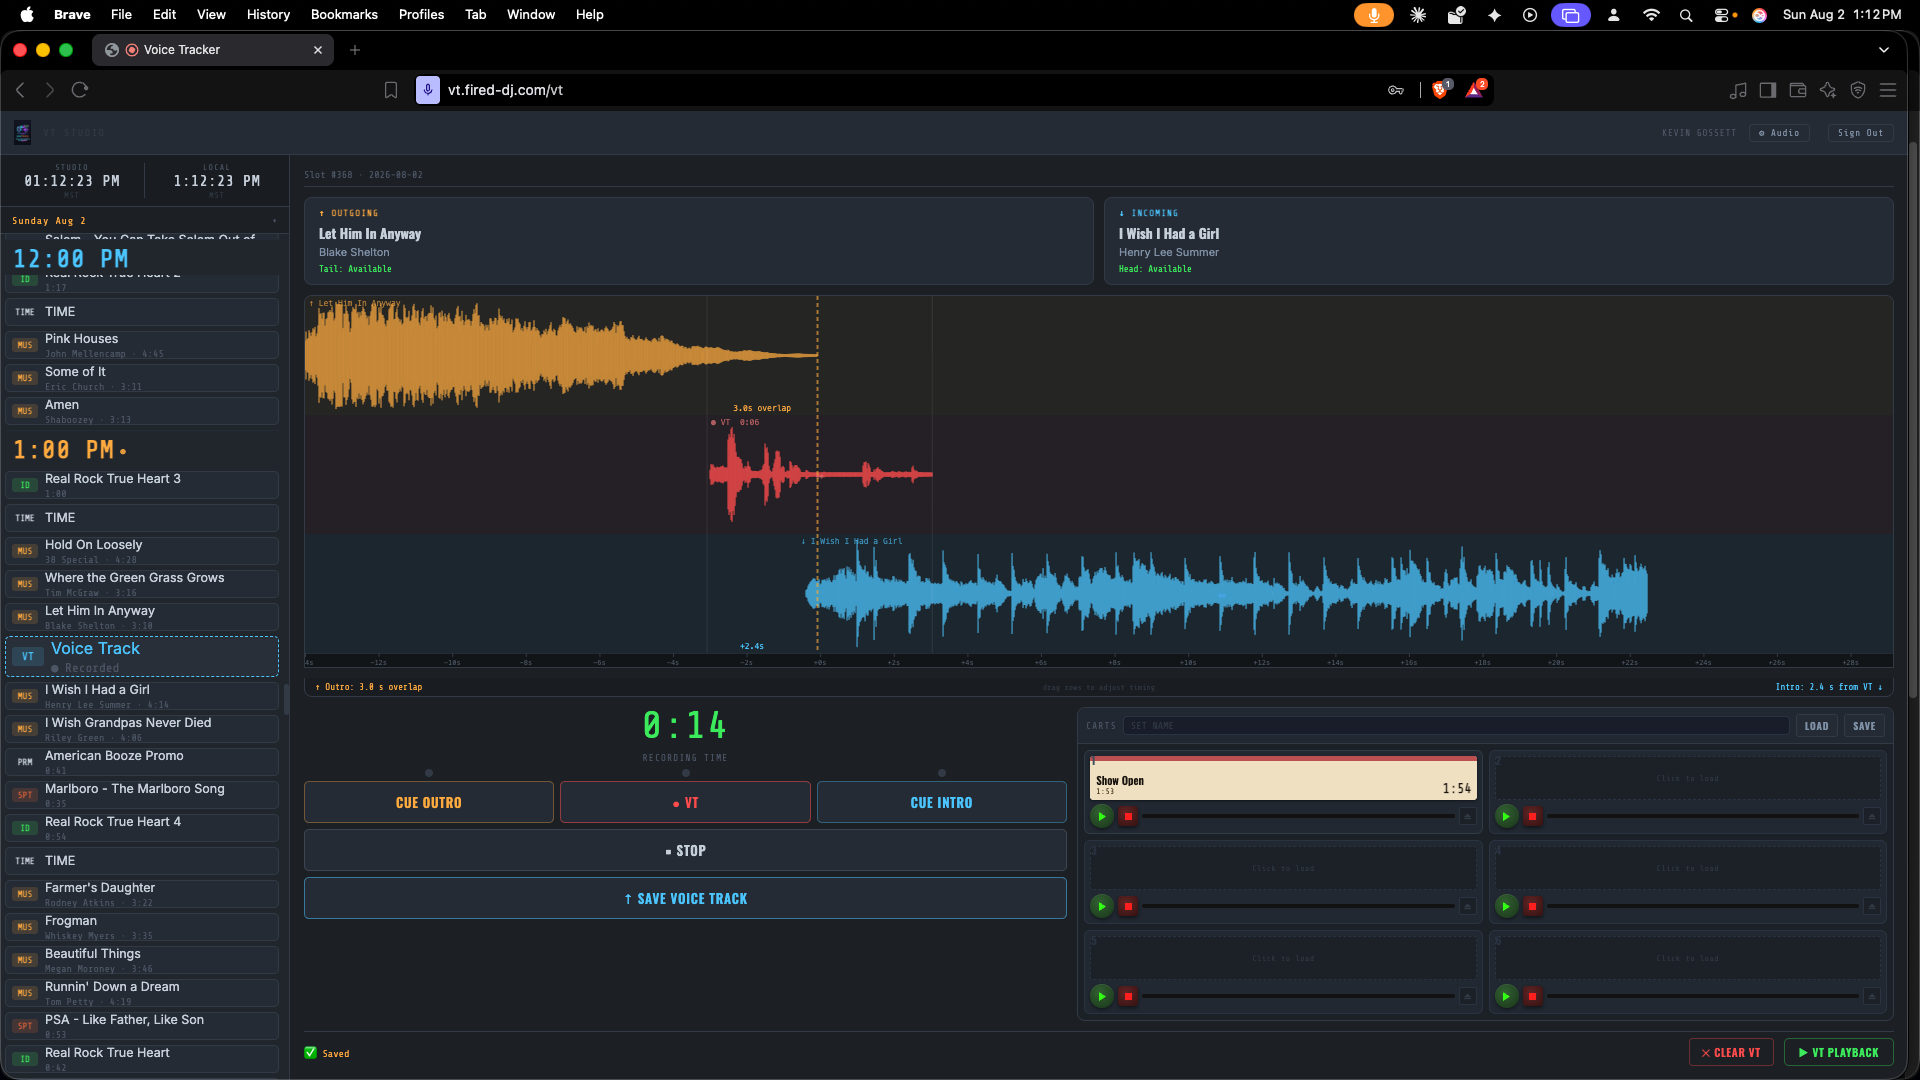Eject cart slot 6
1920x1080 pixels.
click(1872, 996)
